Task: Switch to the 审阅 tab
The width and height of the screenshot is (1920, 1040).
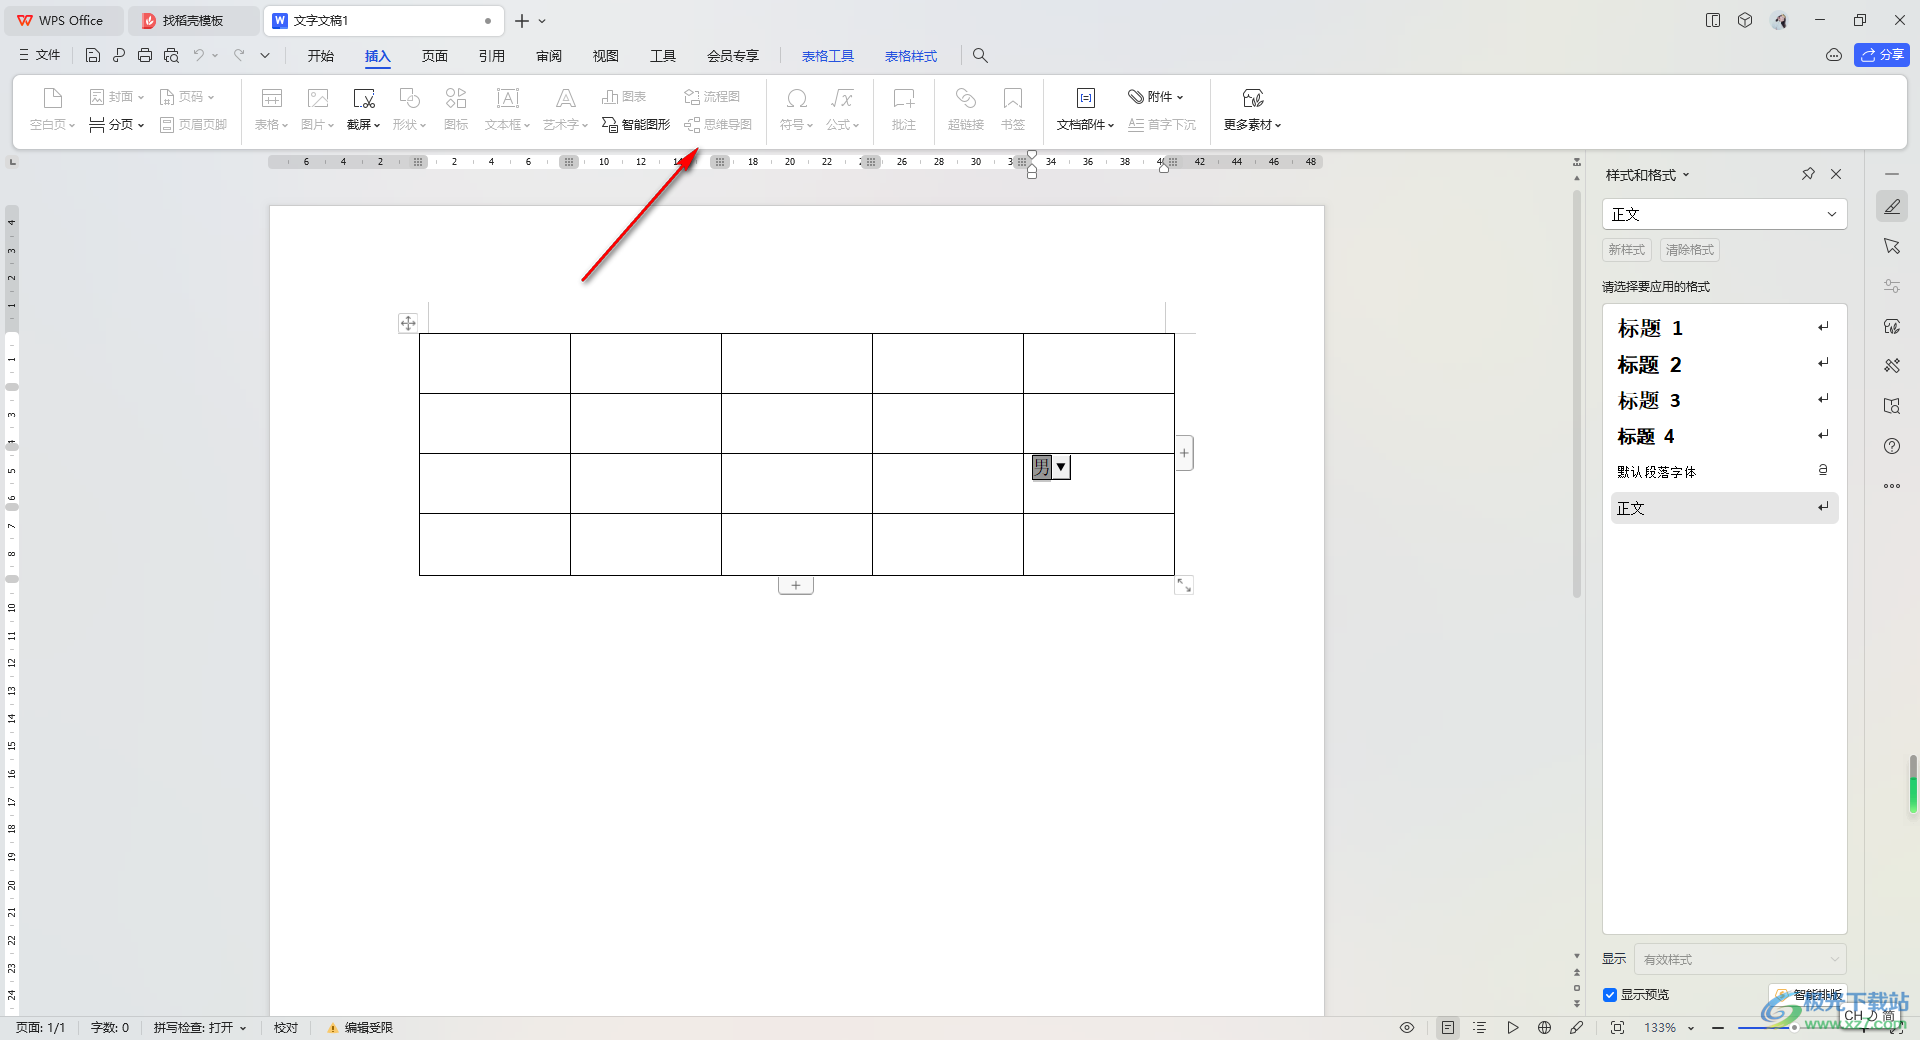Action: click(x=549, y=56)
